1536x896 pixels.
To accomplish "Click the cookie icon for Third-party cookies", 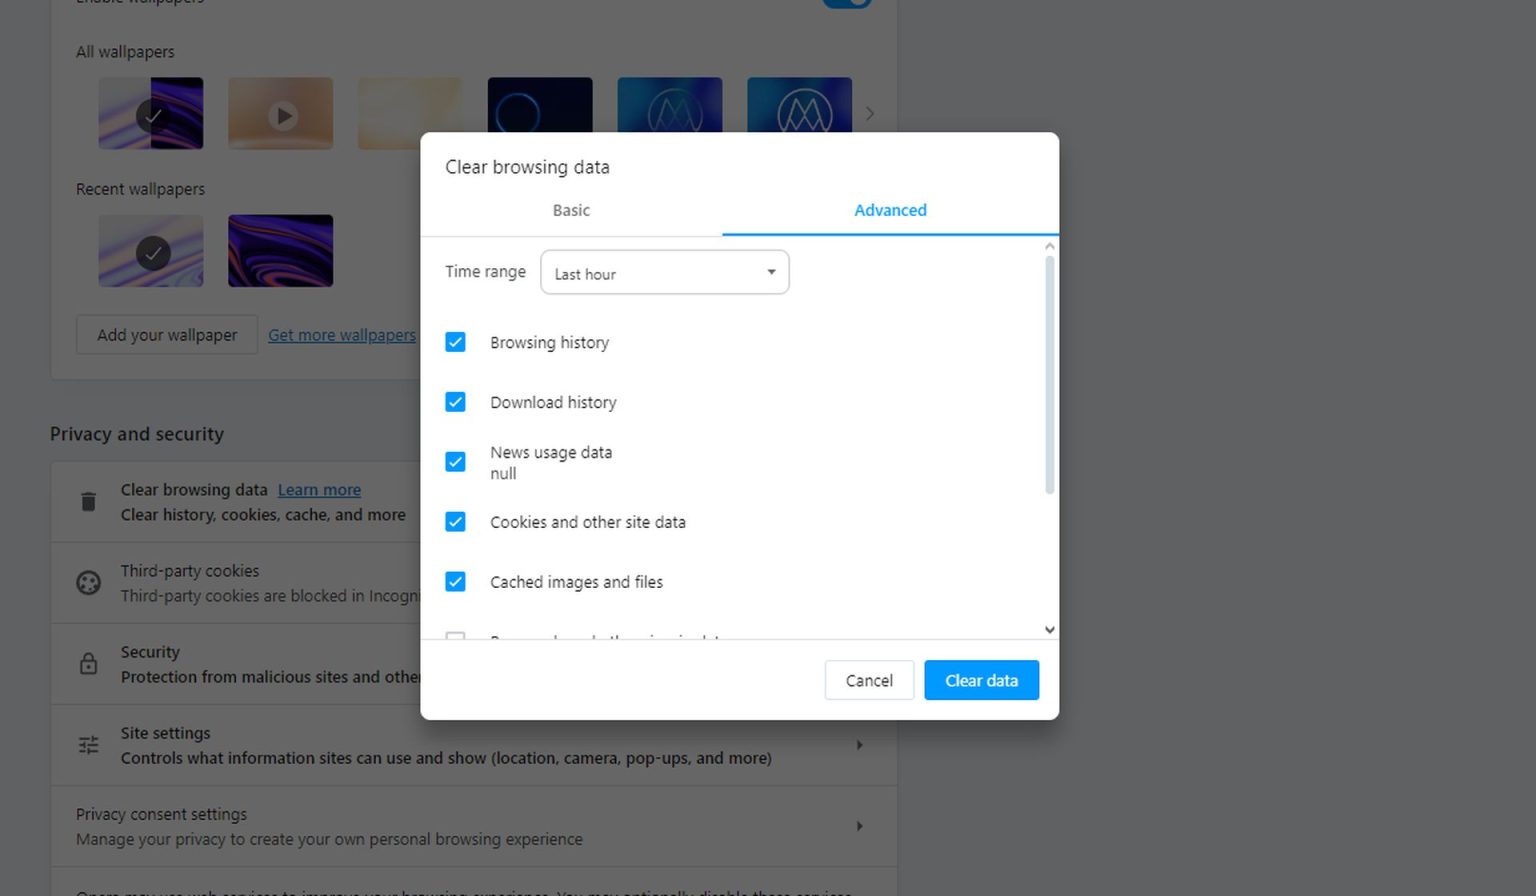I will [88, 583].
